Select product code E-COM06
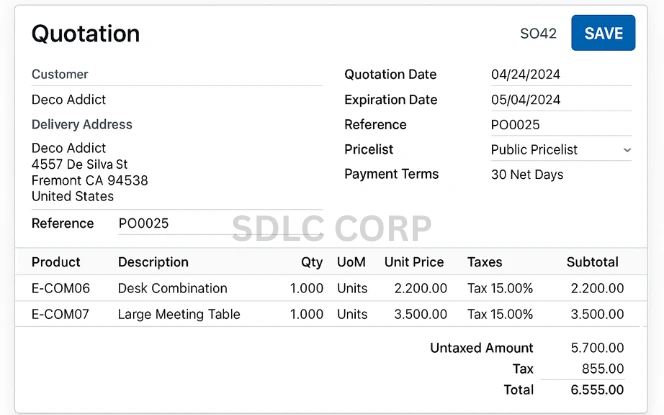This screenshot has width=664, height=415. point(61,288)
